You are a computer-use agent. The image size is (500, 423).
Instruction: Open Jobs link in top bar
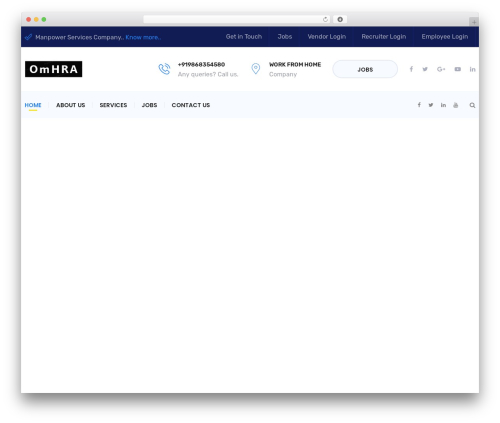(x=285, y=37)
